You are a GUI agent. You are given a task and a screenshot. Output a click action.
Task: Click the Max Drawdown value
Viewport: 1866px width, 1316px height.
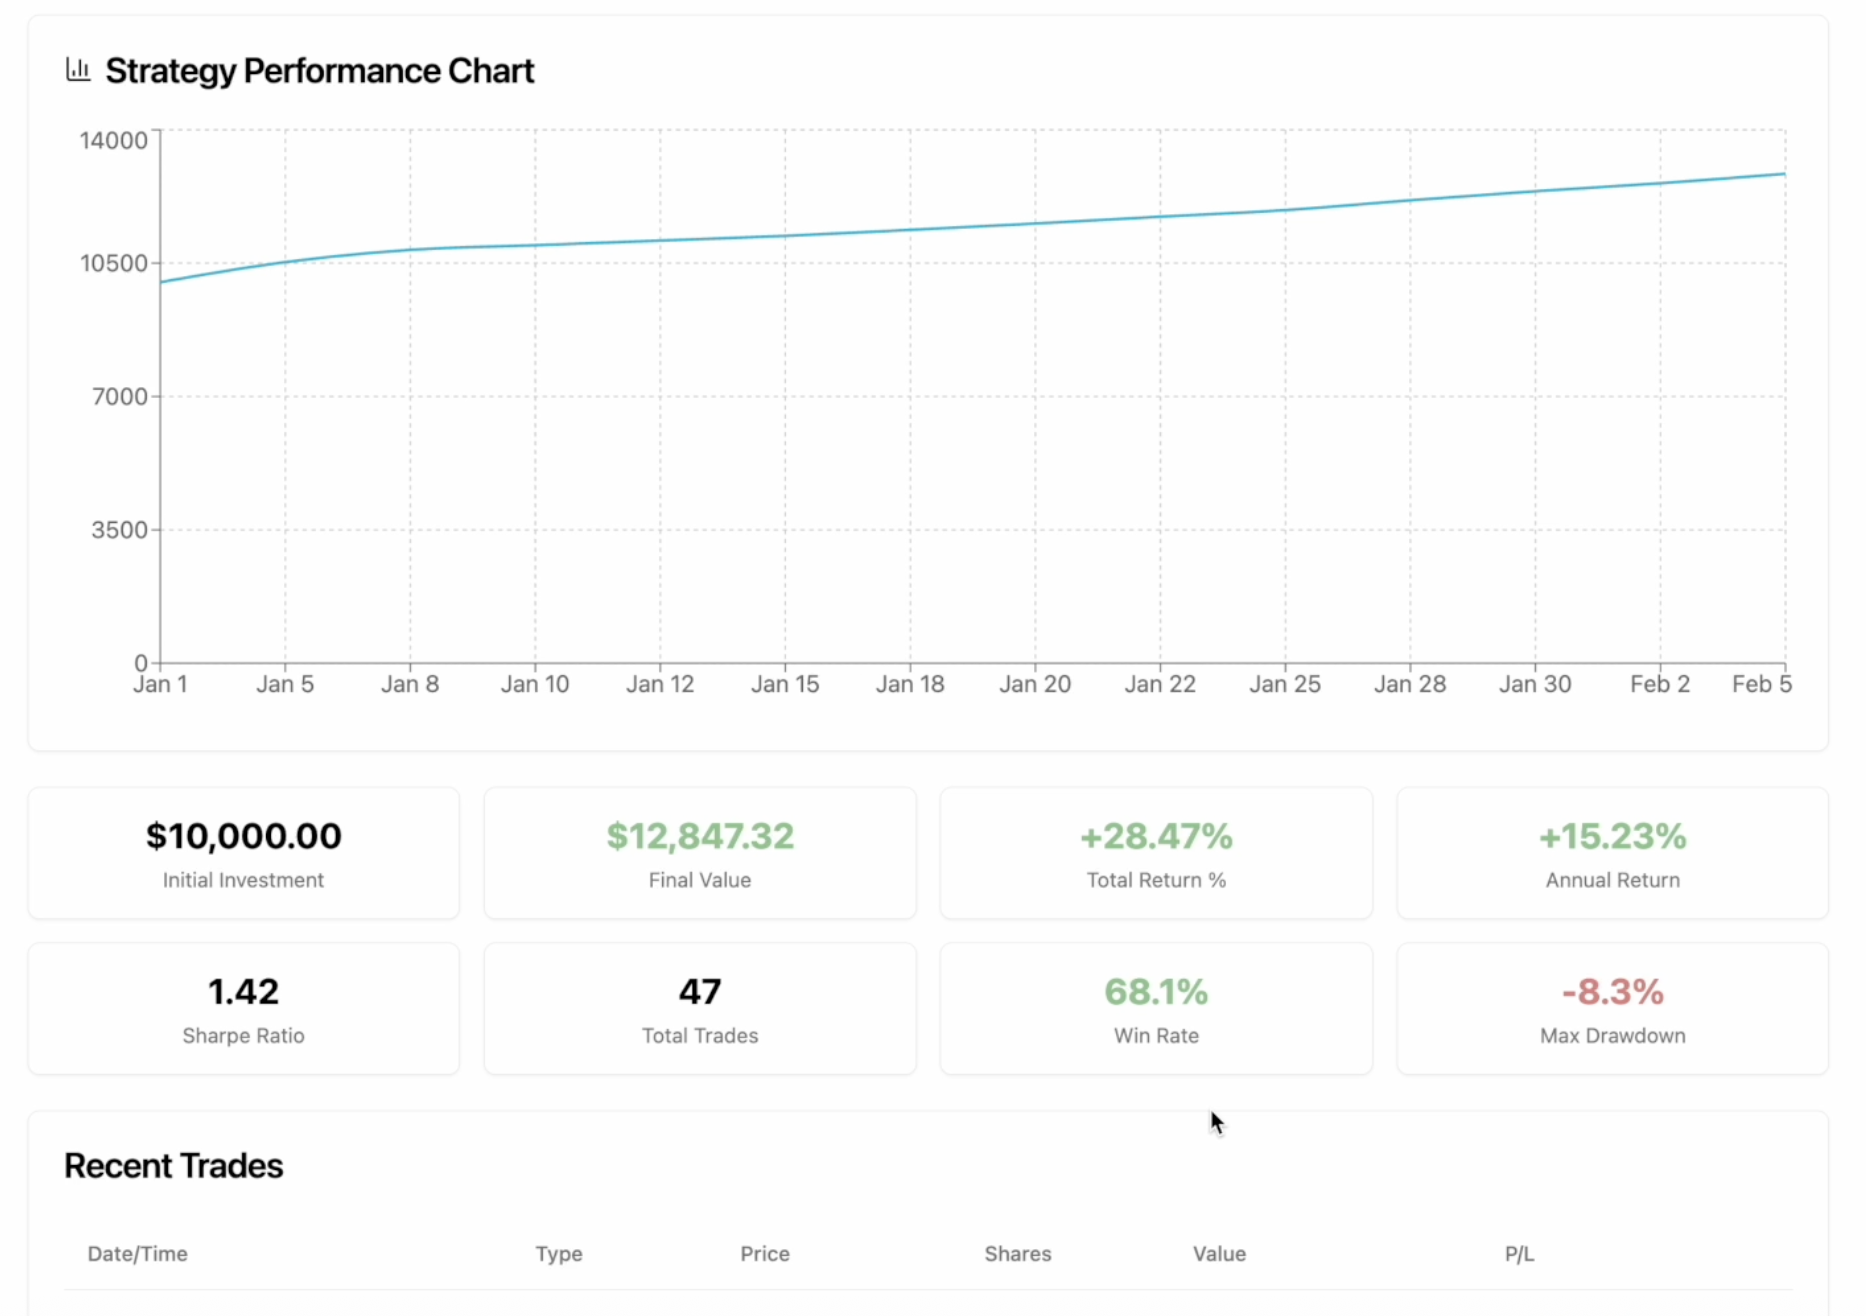[x=1611, y=991]
